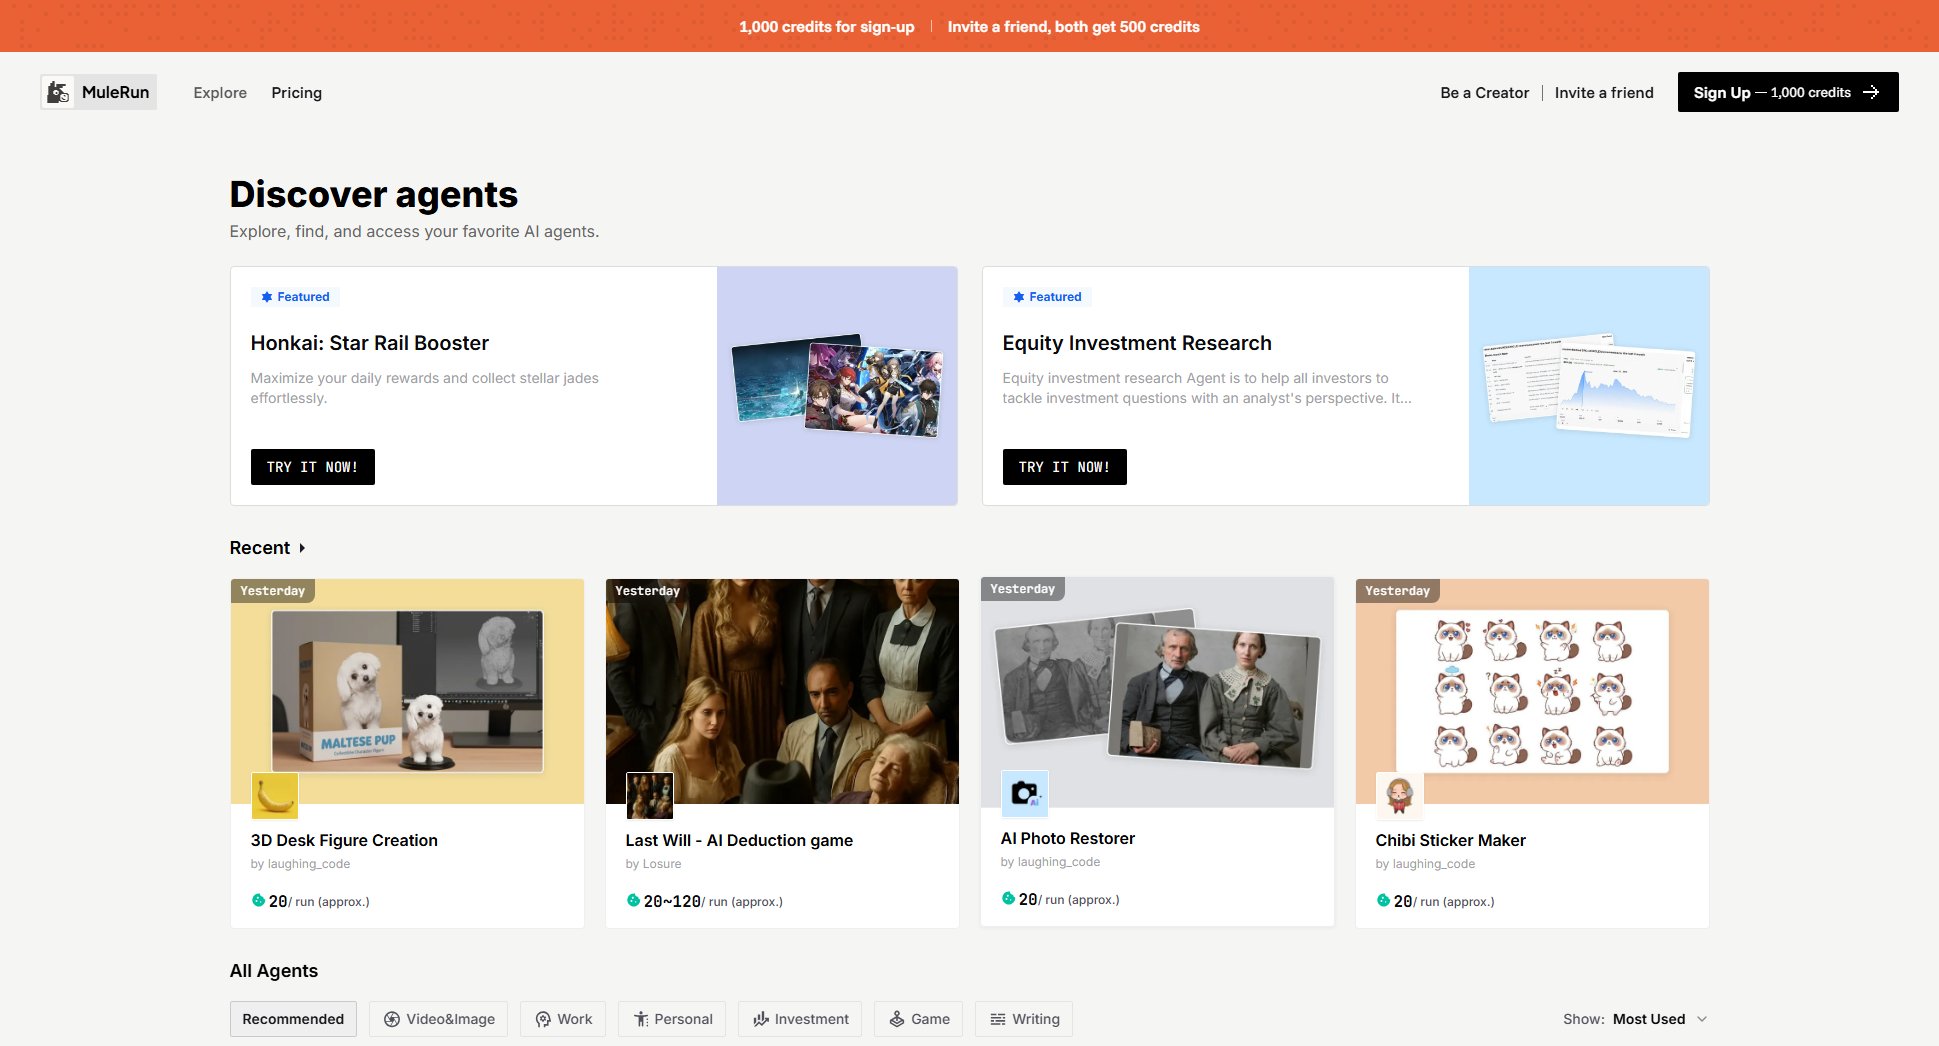Viewport: 1939px width, 1046px height.
Task: Click the 1,000 credits for sign-up banner text
Action: pyautogui.click(x=827, y=27)
